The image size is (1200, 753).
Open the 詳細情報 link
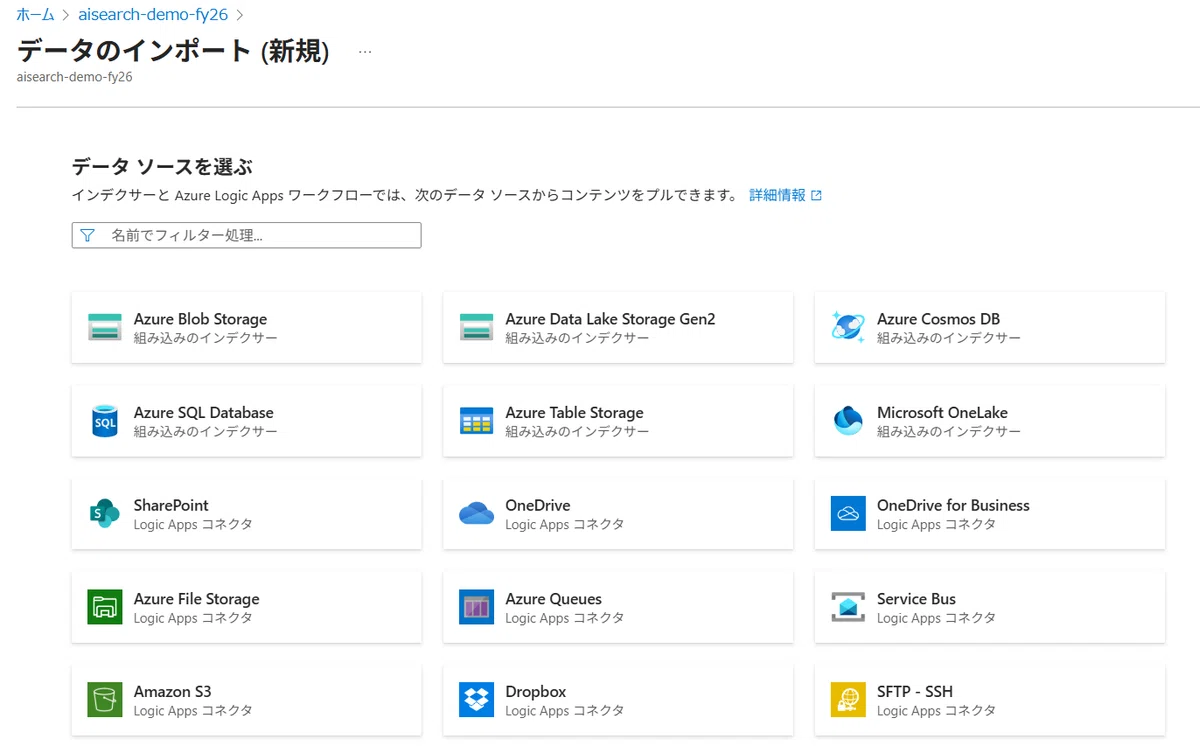pos(785,195)
